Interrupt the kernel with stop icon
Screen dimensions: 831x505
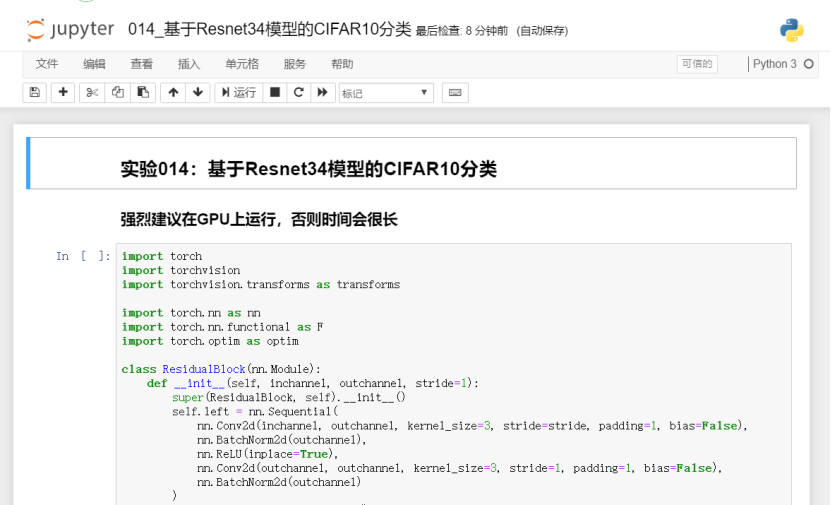click(275, 93)
